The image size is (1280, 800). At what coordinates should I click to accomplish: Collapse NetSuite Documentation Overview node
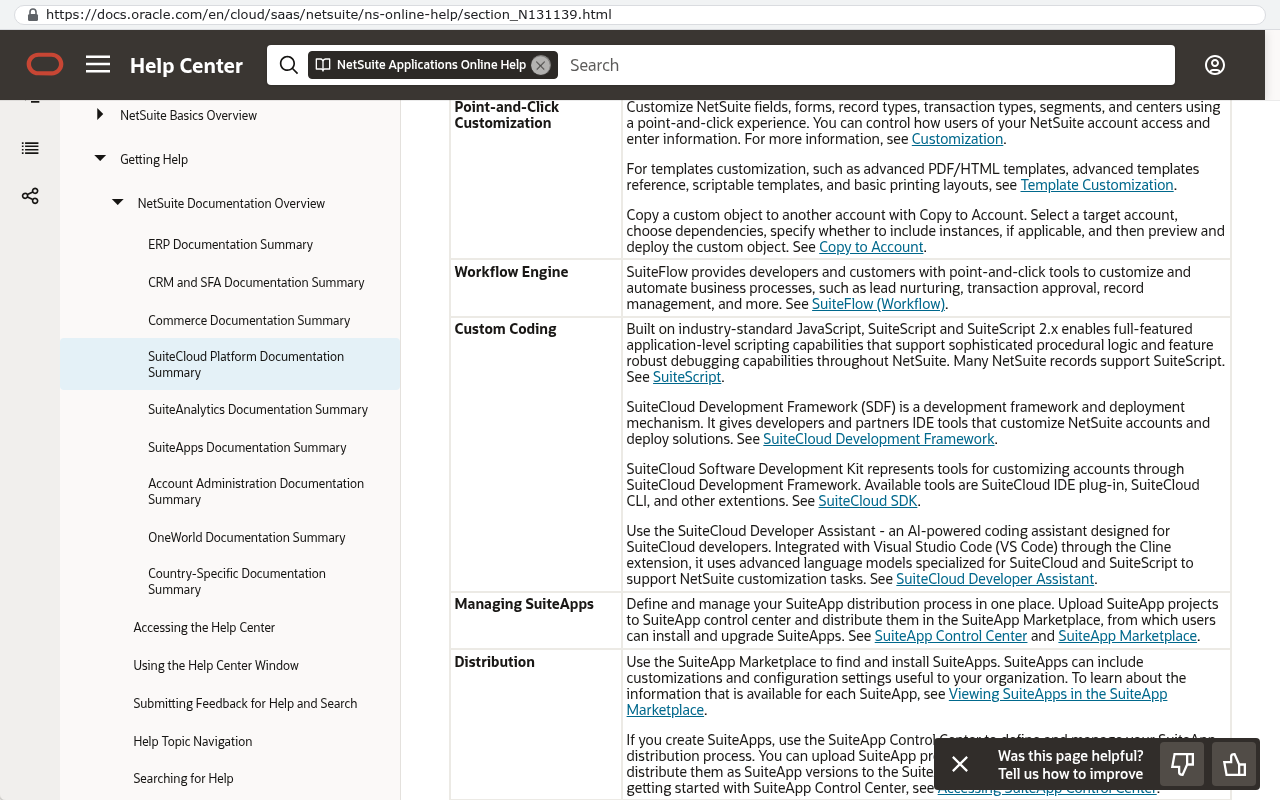pyautogui.click(x=118, y=203)
